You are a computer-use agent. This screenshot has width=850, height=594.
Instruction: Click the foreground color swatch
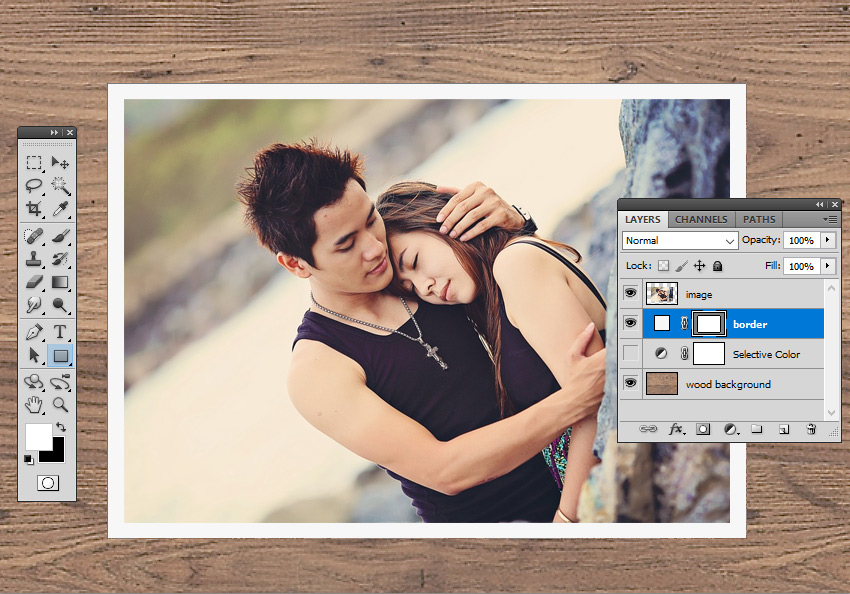tap(38, 435)
